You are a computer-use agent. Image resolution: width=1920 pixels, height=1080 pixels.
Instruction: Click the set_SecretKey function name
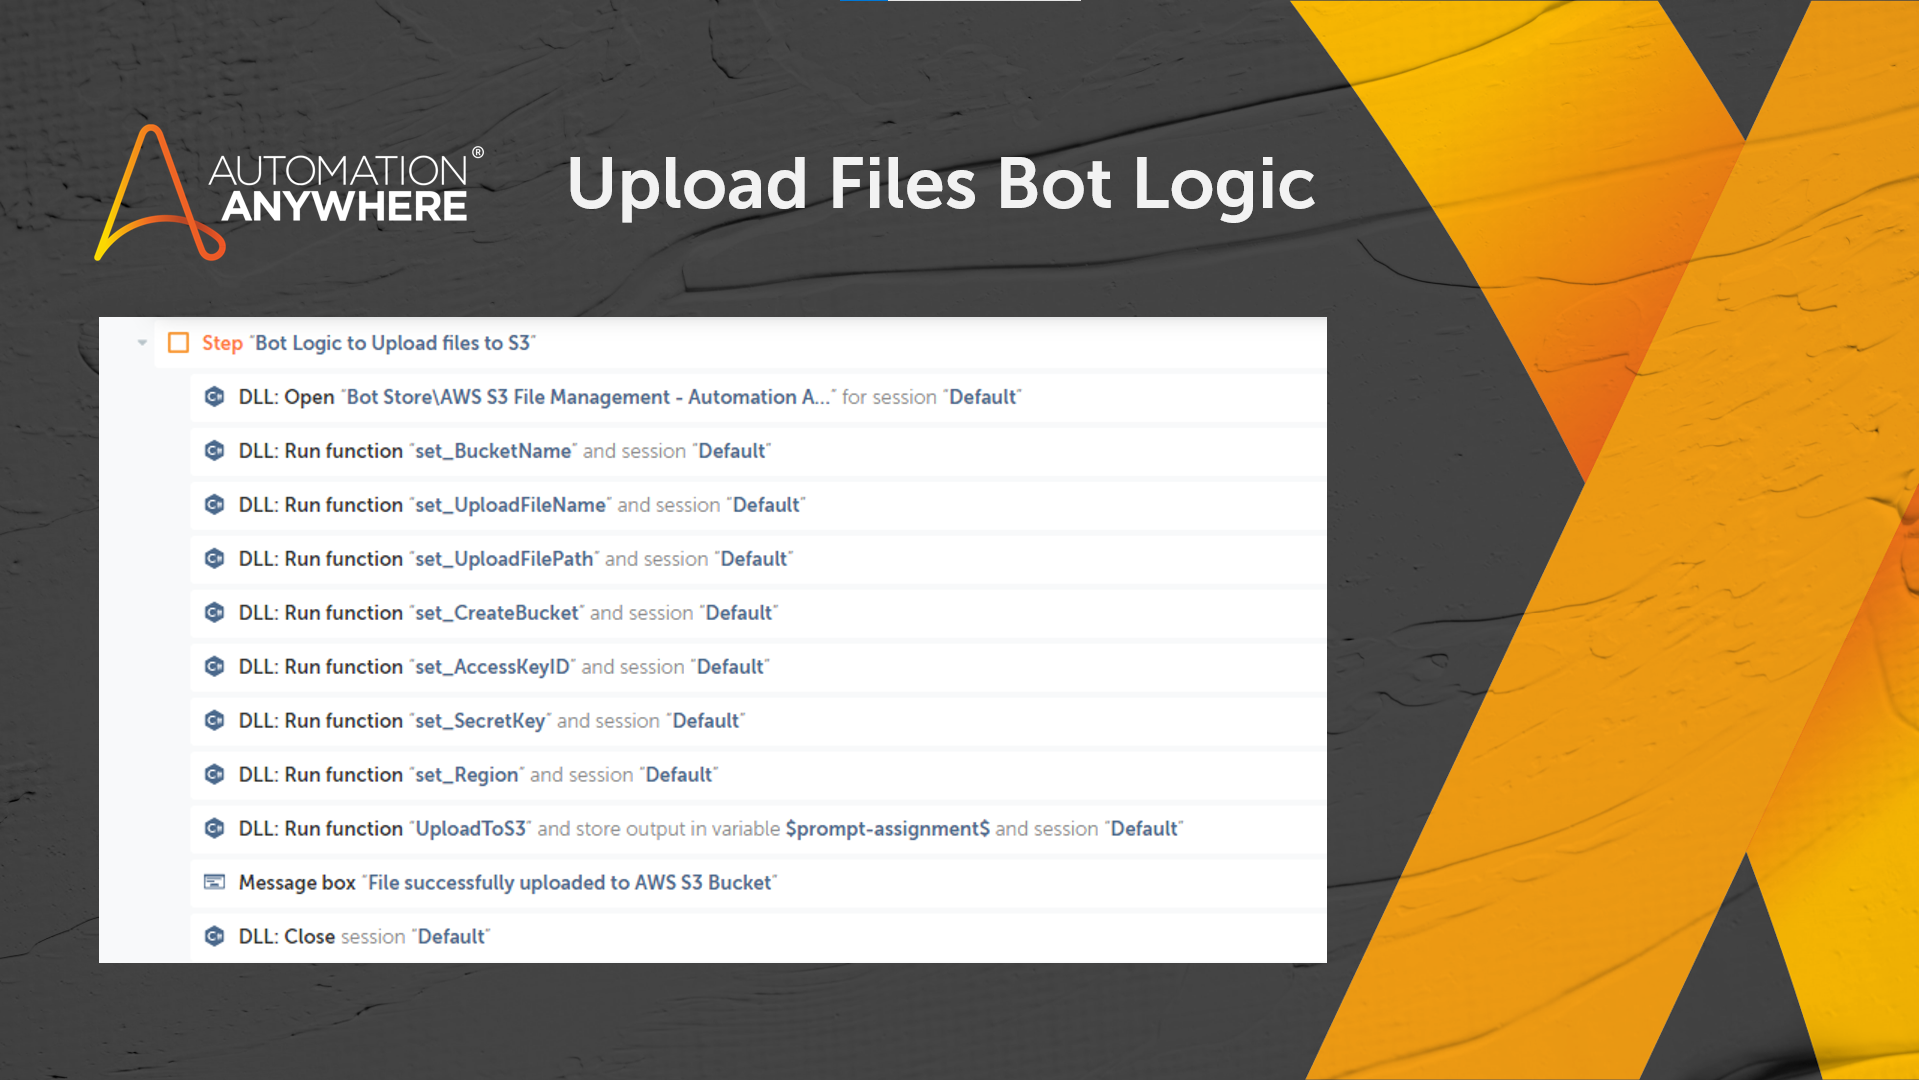[x=480, y=721]
